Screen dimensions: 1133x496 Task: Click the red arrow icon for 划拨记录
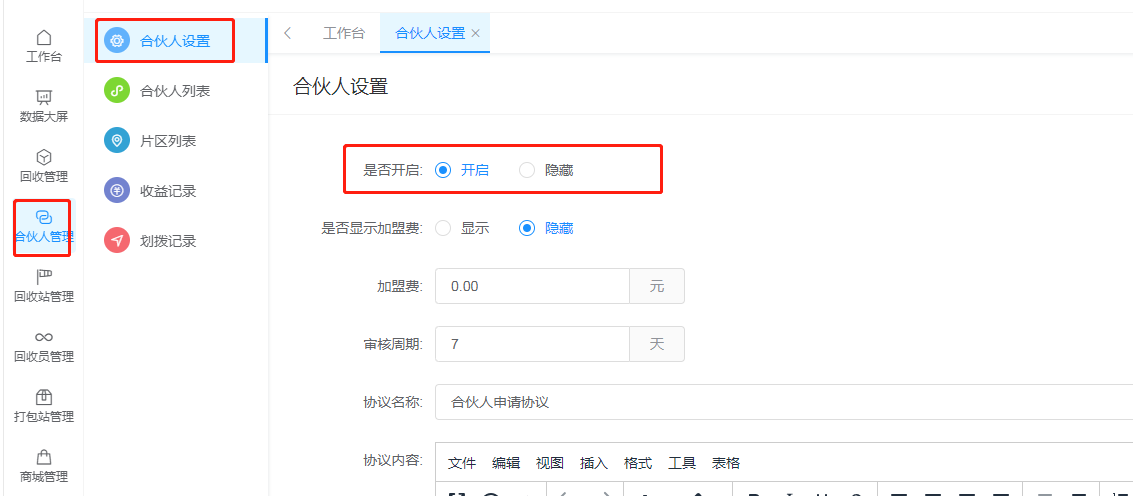[x=116, y=240]
